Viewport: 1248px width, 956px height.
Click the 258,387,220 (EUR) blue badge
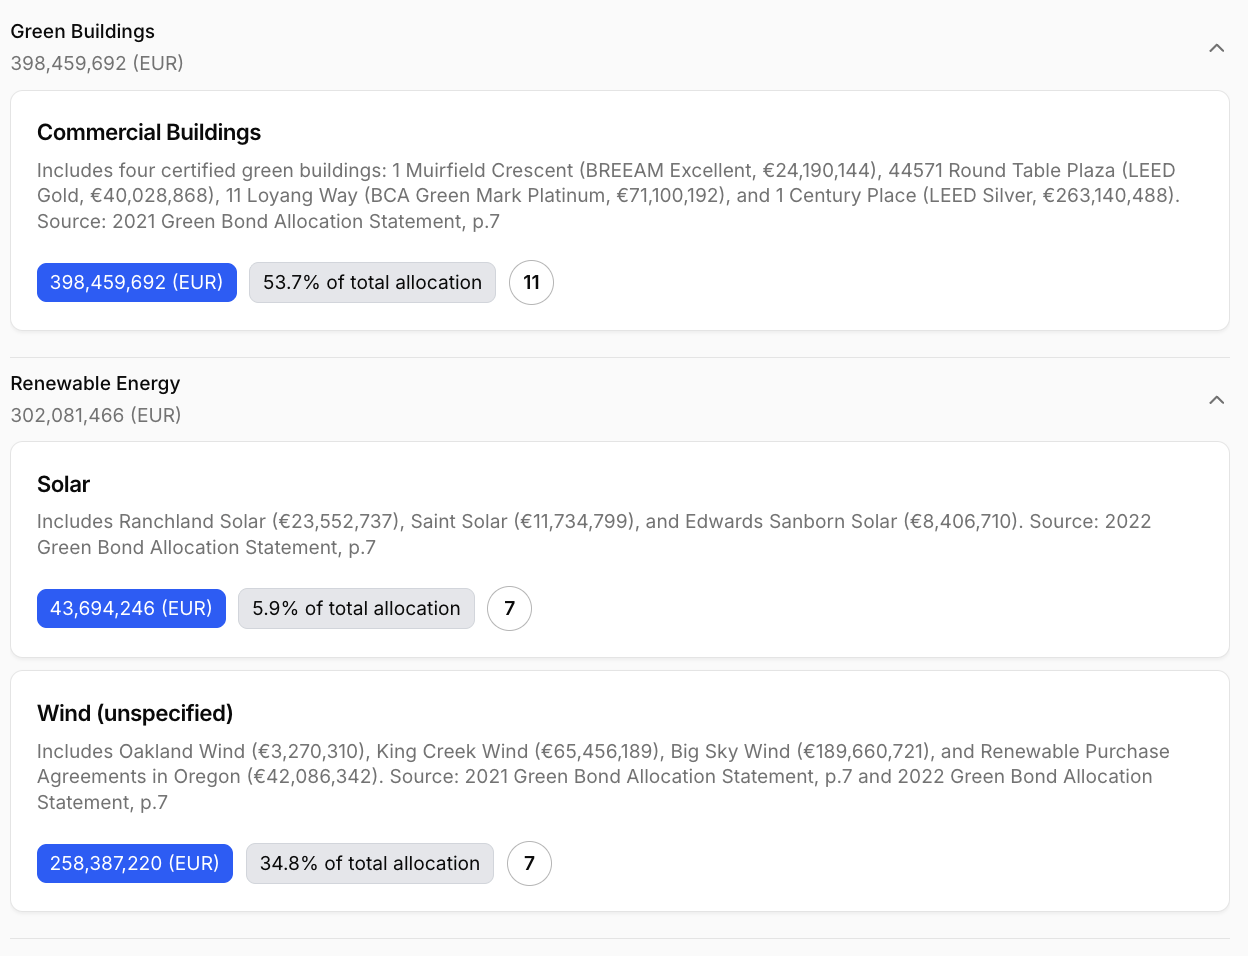(135, 864)
